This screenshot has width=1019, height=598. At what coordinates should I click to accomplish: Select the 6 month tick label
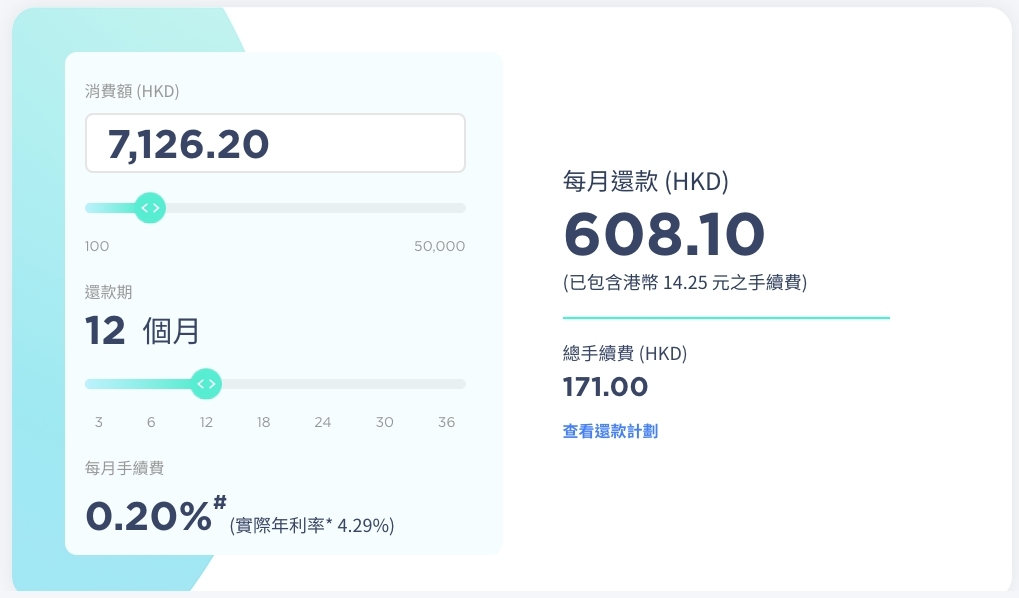coord(151,422)
